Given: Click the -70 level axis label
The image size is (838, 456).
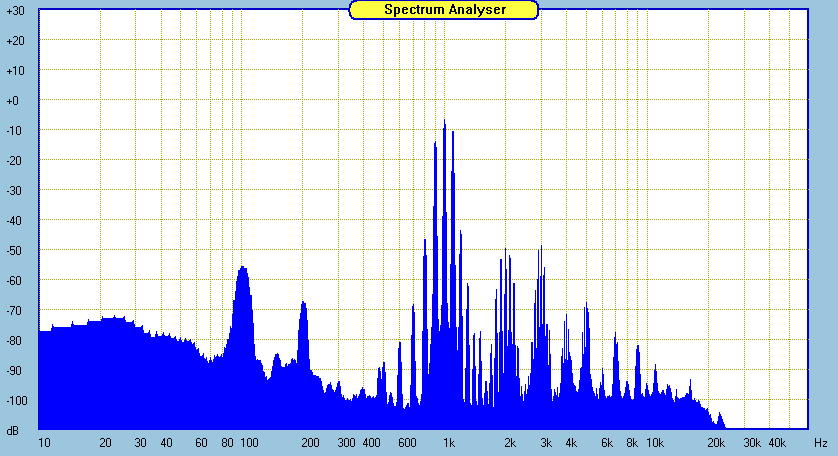Looking at the screenshot, I should (x=15, y=311).
